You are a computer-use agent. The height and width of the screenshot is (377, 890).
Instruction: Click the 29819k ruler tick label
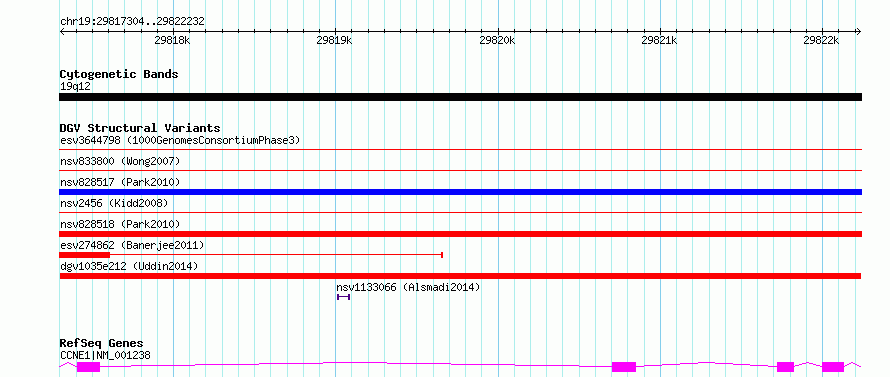[x=334, y=40]
